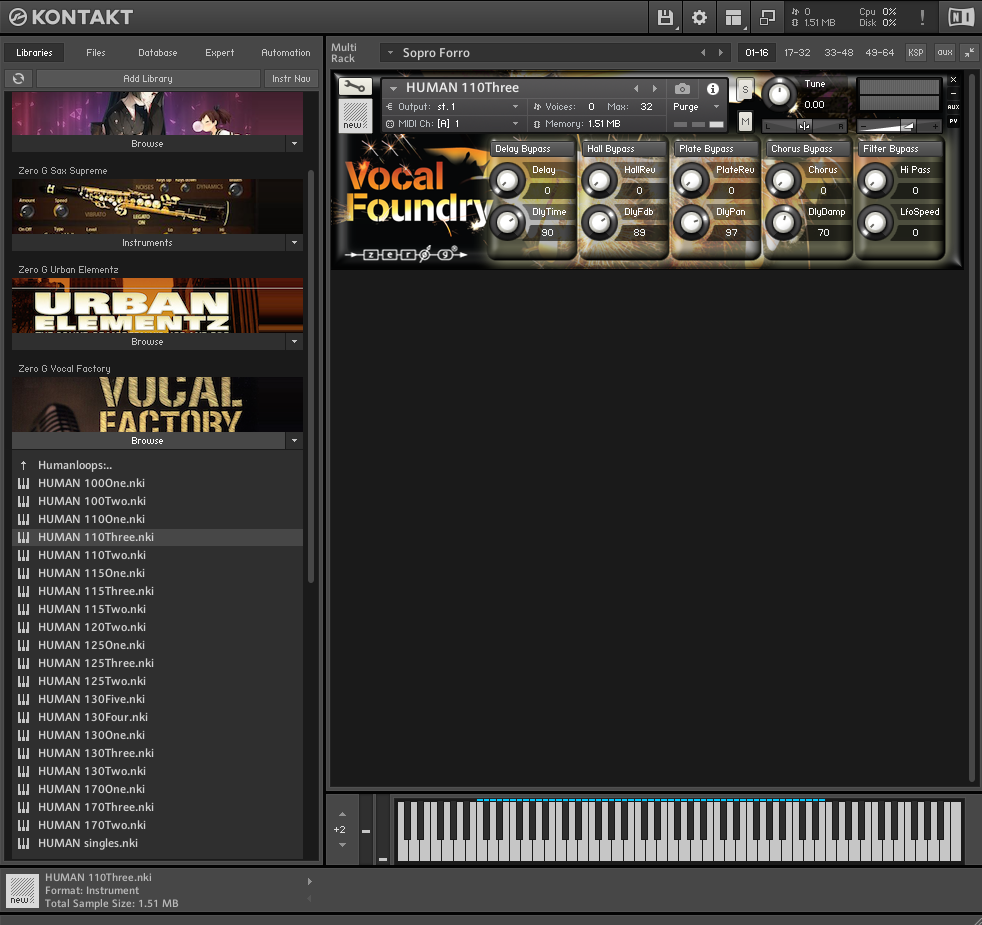Screen dimensions: 982x925
Task: Click Browse under Zero G Urban Elementz
Action: 148,341
